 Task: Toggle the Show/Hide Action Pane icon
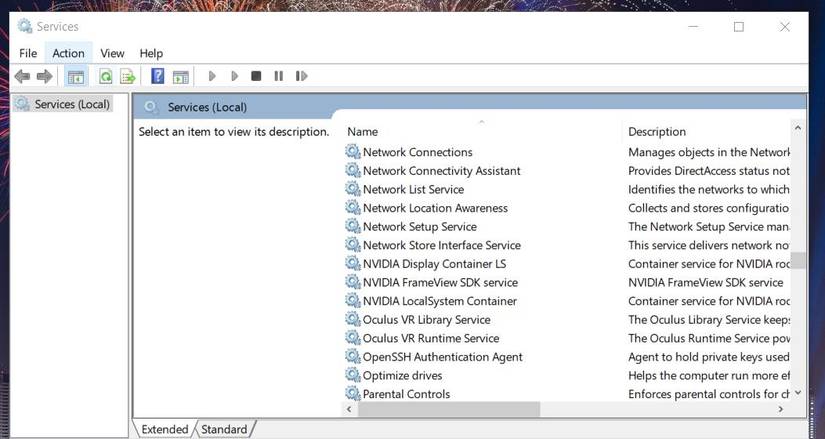(x=180, y=77)
